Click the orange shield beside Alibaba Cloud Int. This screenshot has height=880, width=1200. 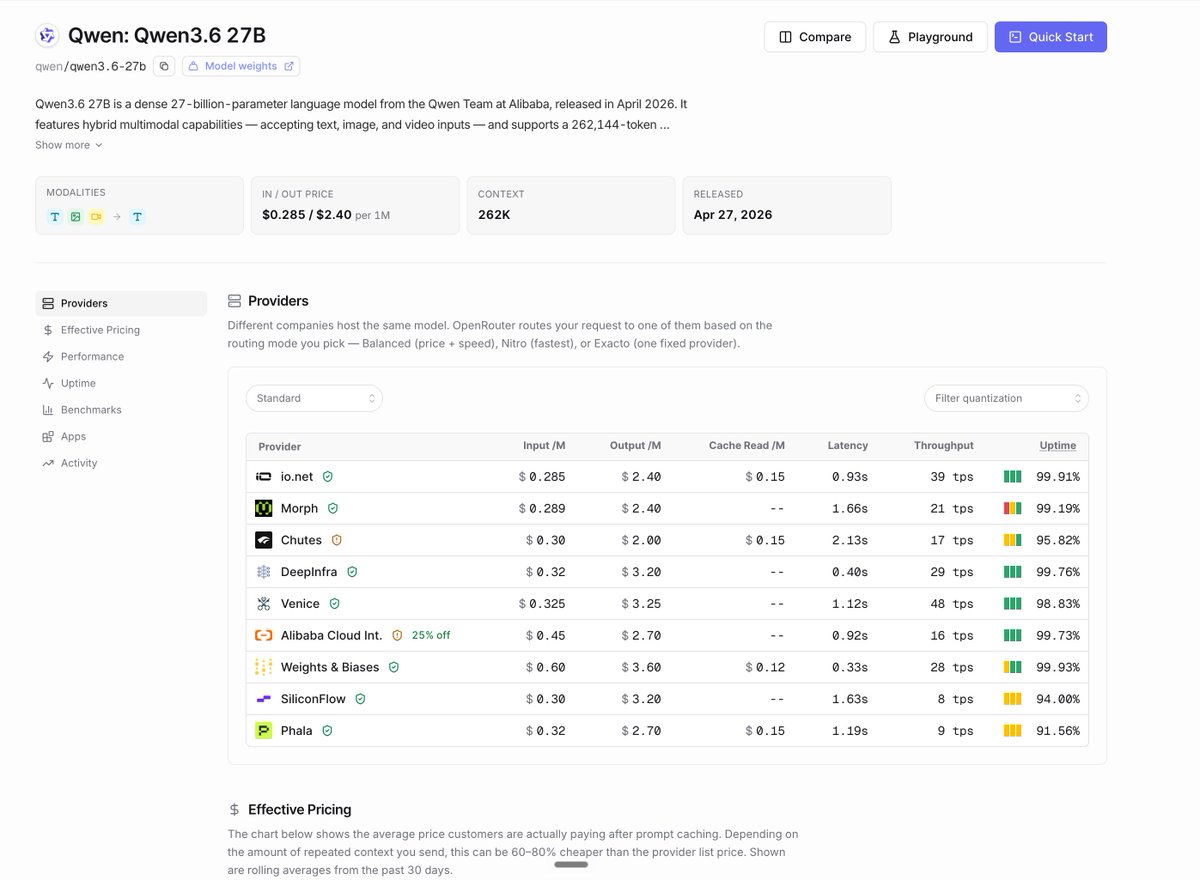[x=397, y=635]
